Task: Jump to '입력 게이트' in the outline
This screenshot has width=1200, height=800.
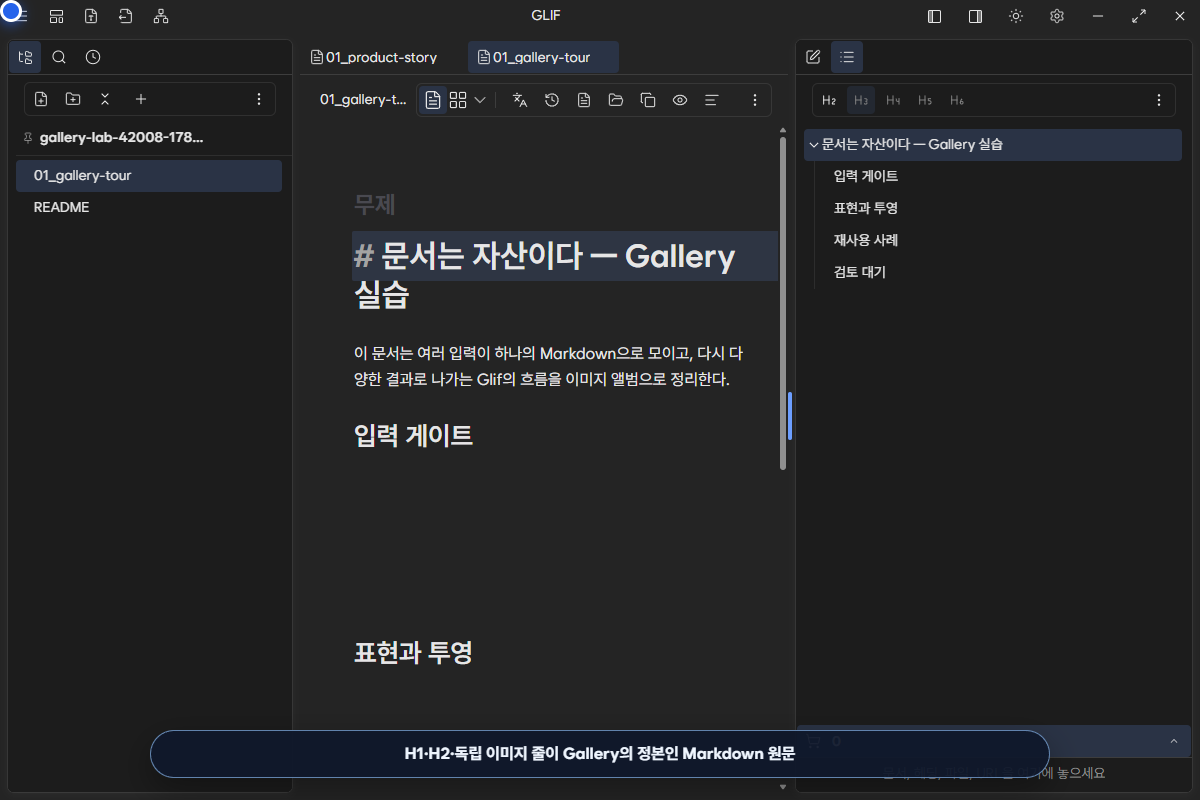Action: point(866,176)
